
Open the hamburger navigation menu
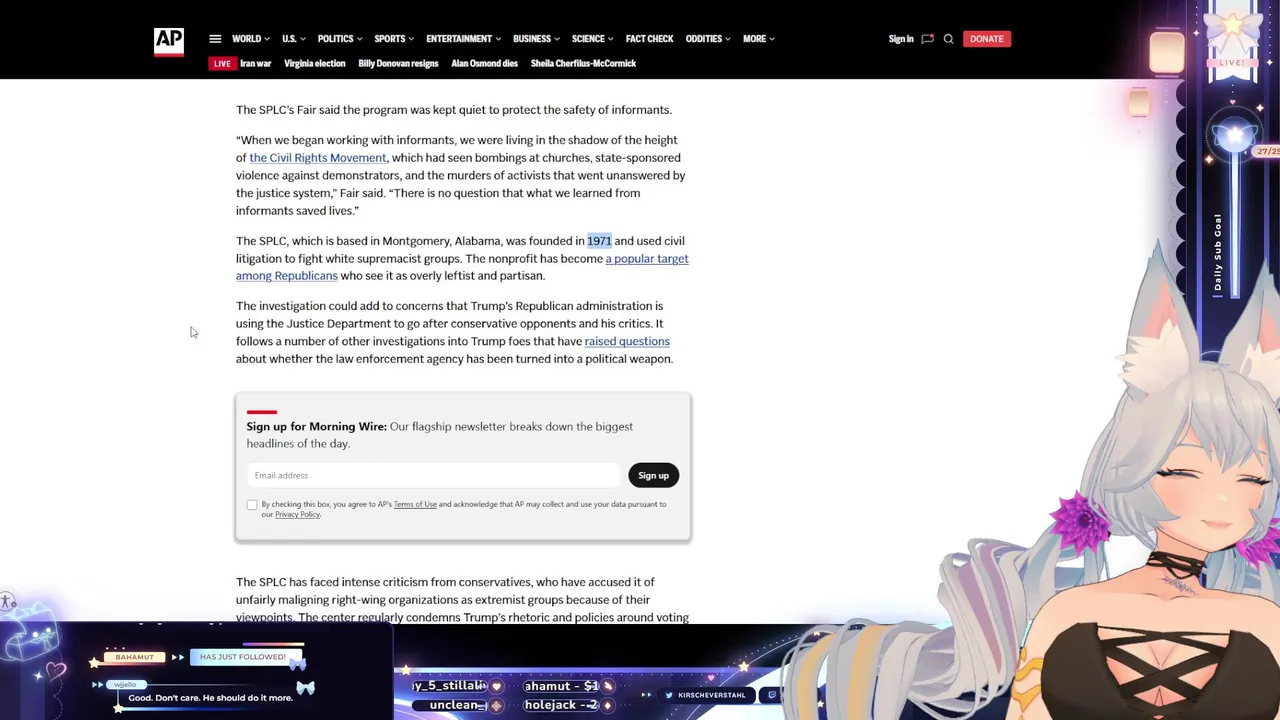tap(215, 39)
